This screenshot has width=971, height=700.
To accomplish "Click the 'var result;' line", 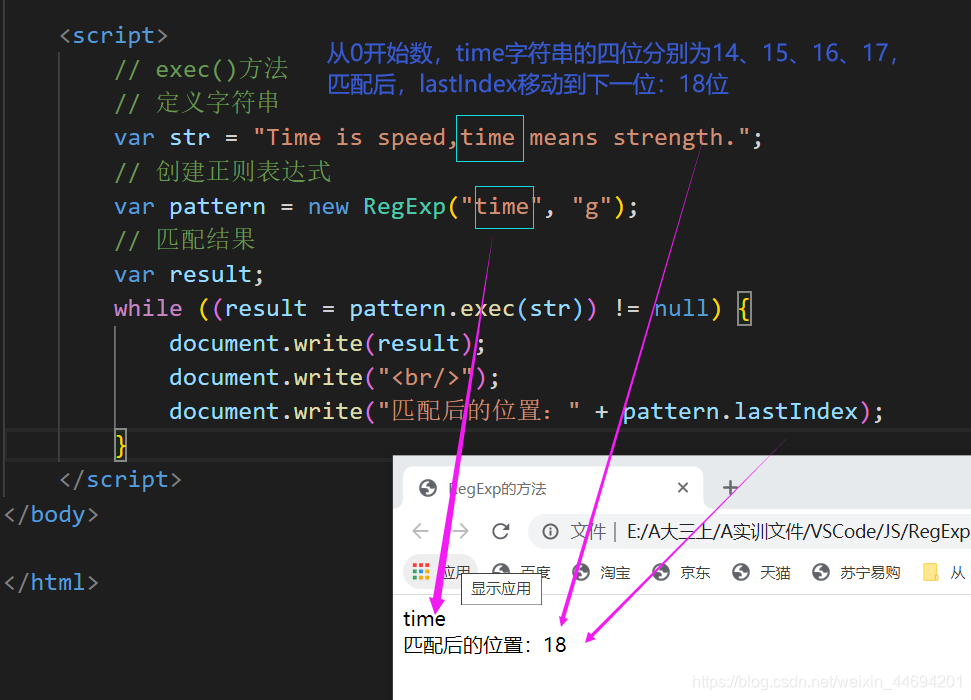I will point(189,274).
